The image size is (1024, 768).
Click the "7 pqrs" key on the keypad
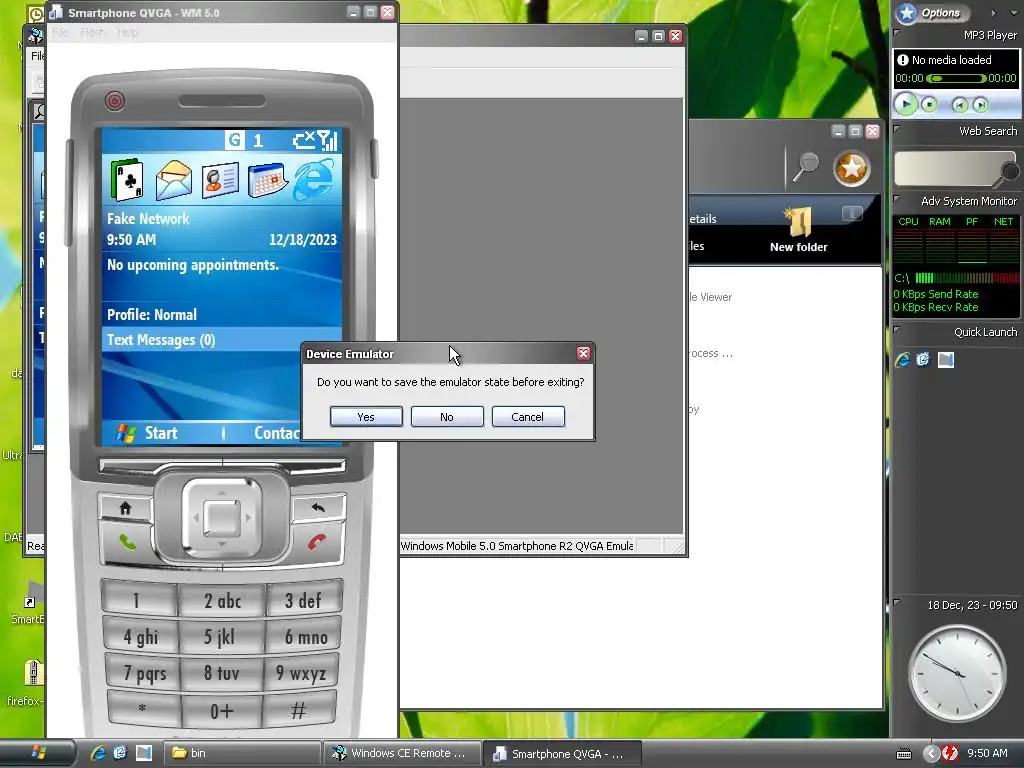[144, 673]
